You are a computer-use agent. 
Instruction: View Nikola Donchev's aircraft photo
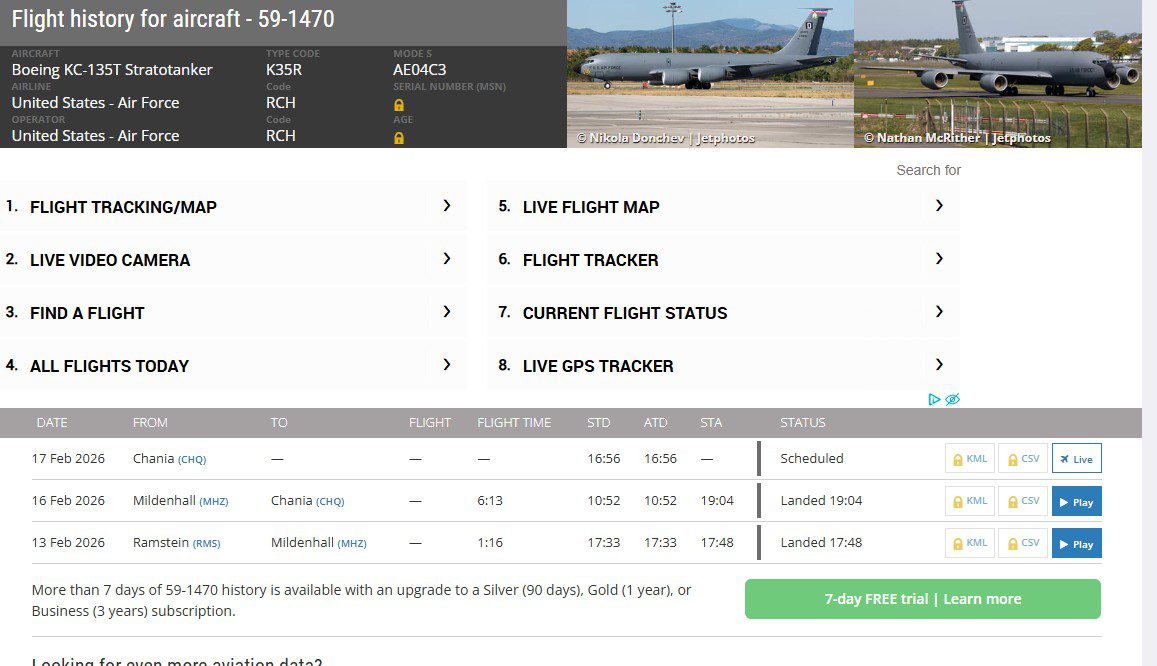point(710,70)
